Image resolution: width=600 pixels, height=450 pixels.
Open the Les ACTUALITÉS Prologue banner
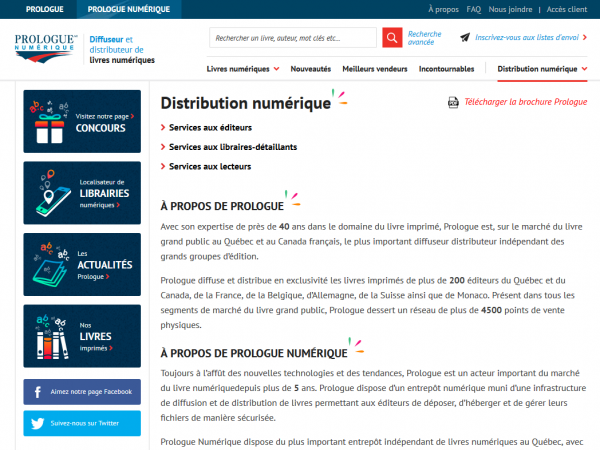point(82,264)
